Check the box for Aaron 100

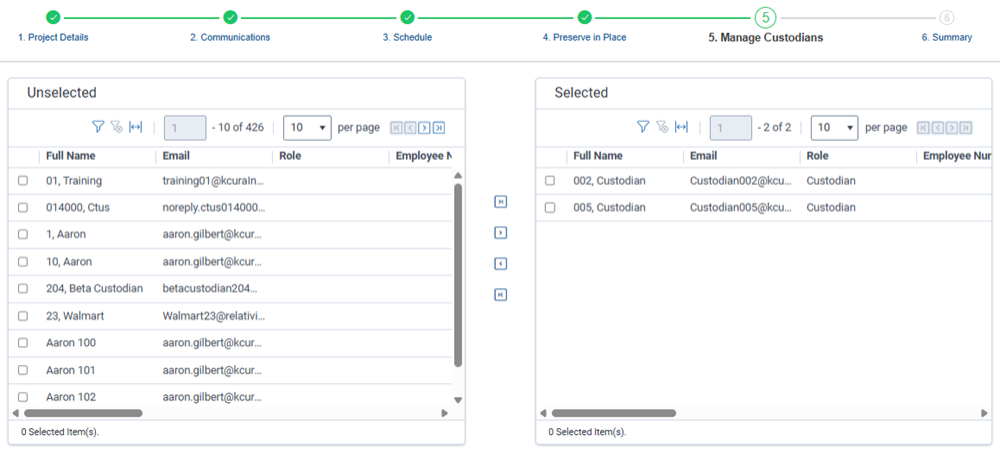(23, 343)
